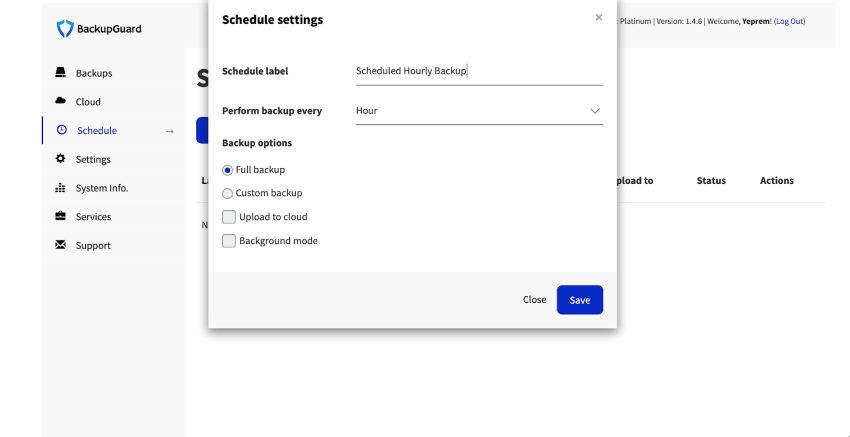Click the Backups drive icon in sidebar

61,73
